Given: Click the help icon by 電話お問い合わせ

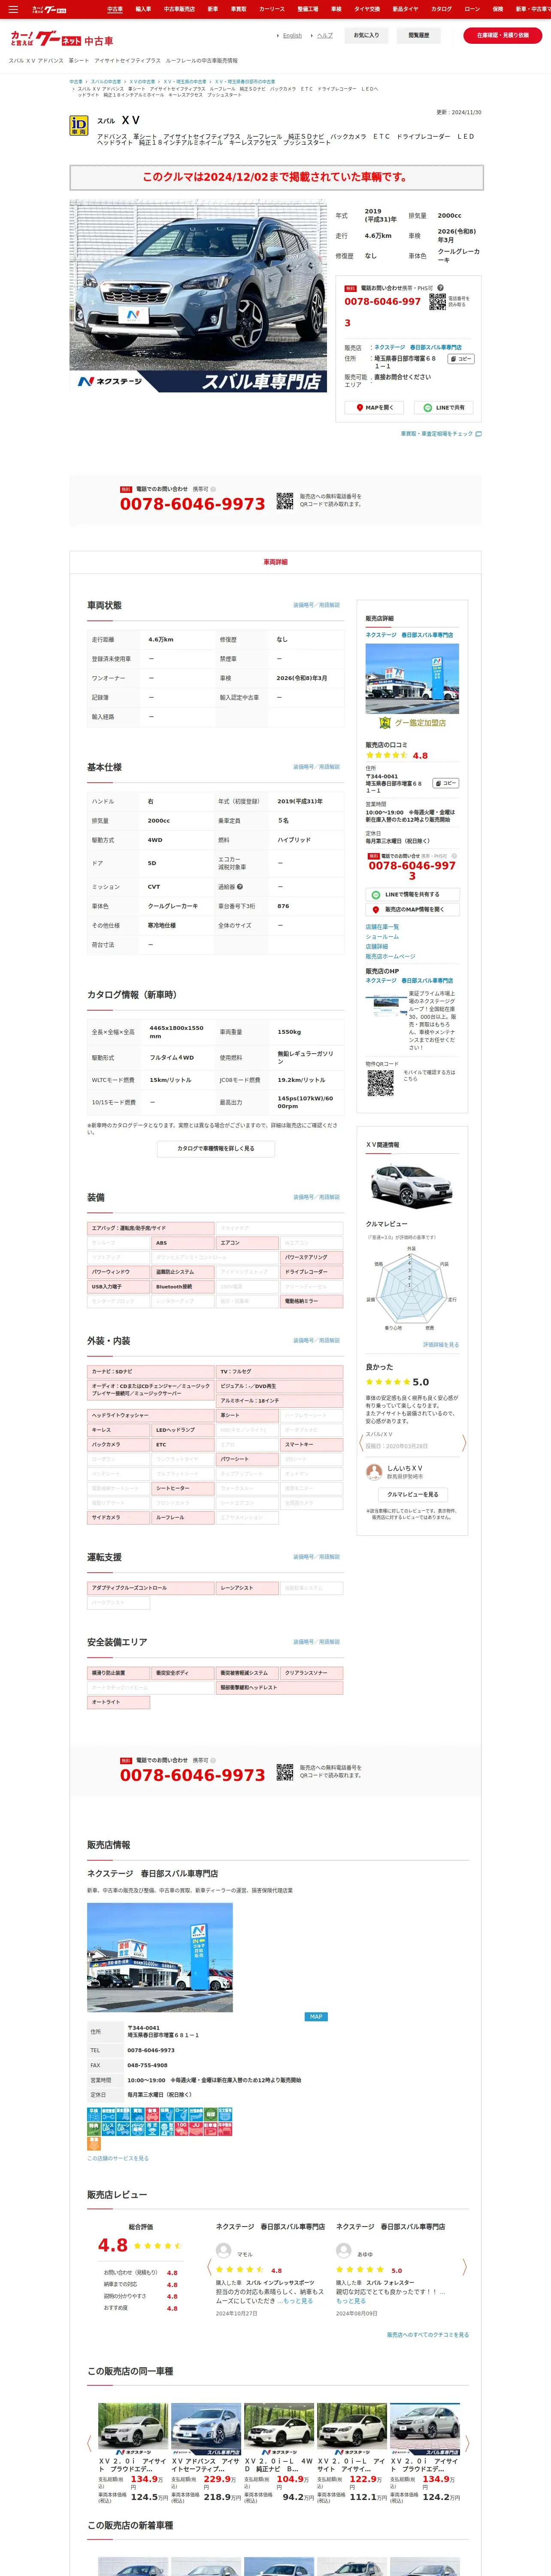Looking at the screenshot, I should [x=440, y=288].
